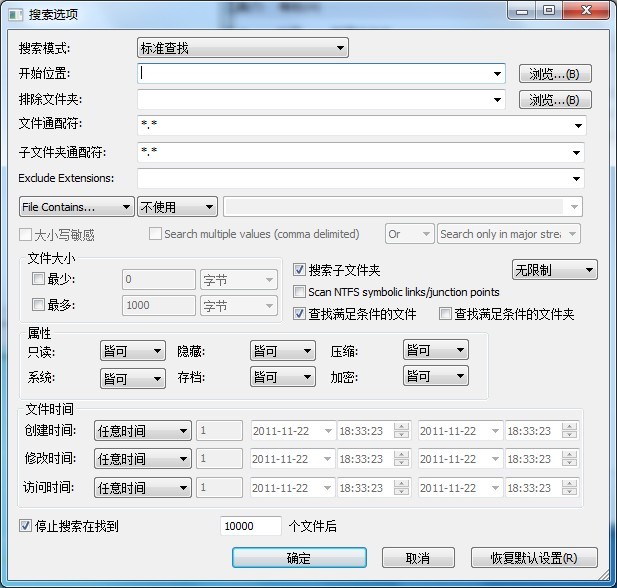Toggle the 停止搜索在找到 checkbox

(x=25, y=525)
